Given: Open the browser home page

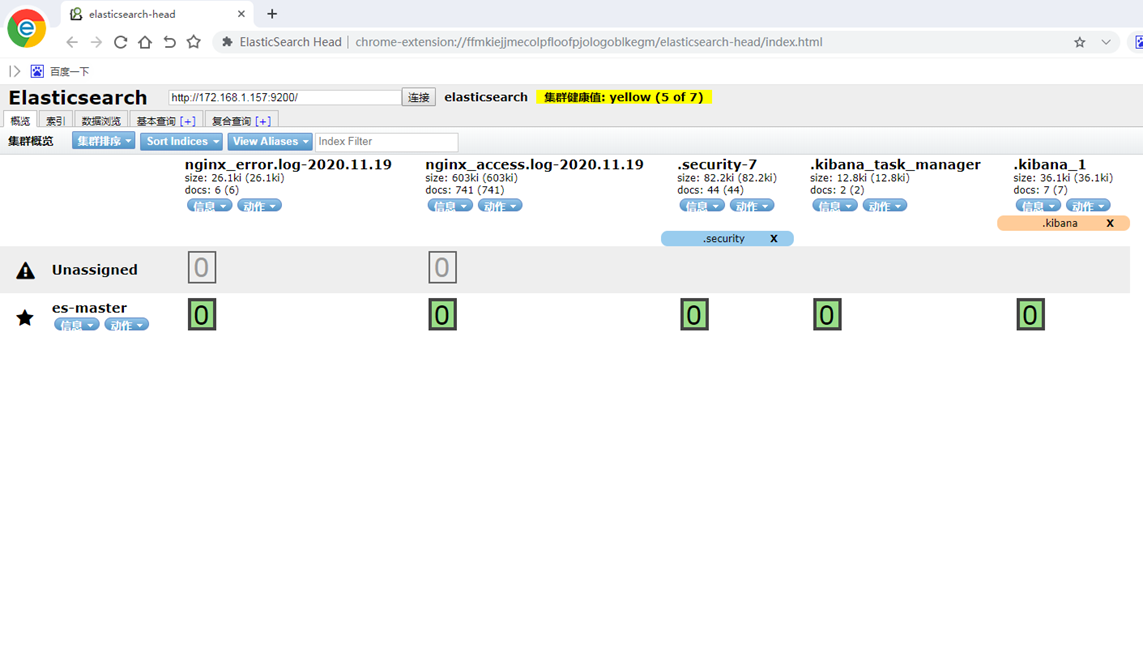Looking at the screenshot, I should coord(145,42).
